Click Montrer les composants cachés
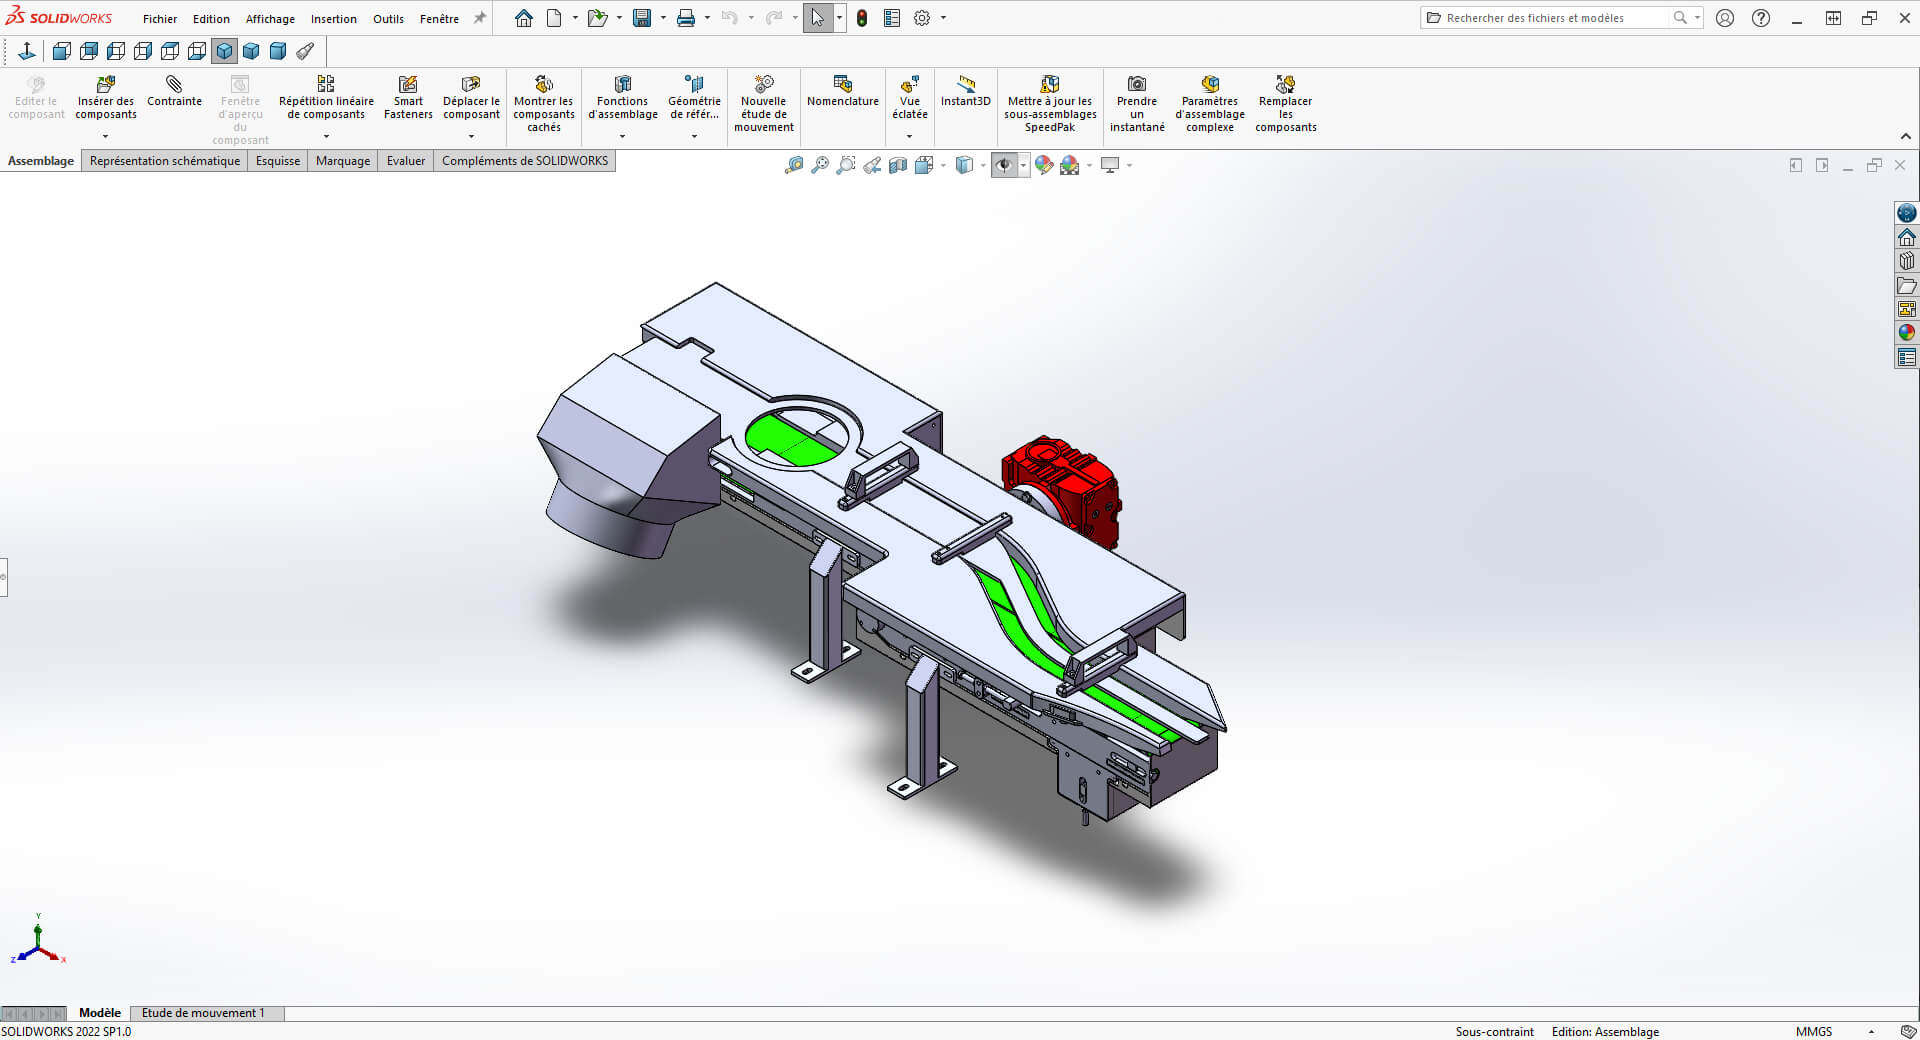 click(544, 103)
